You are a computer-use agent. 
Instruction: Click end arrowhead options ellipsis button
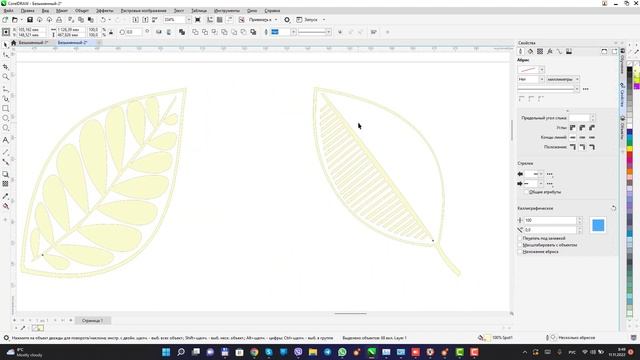point(549,184)
